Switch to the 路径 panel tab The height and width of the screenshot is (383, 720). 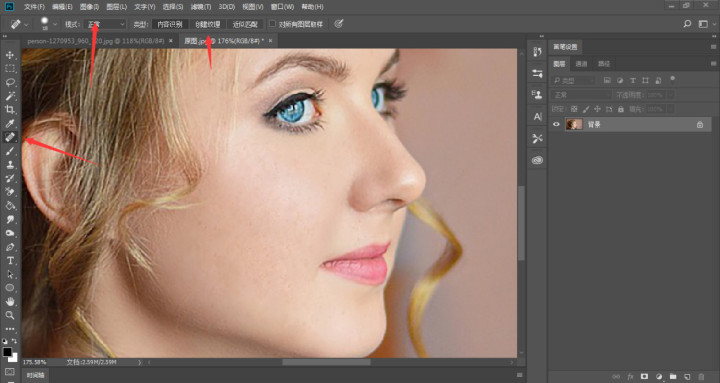click(604, 64)
